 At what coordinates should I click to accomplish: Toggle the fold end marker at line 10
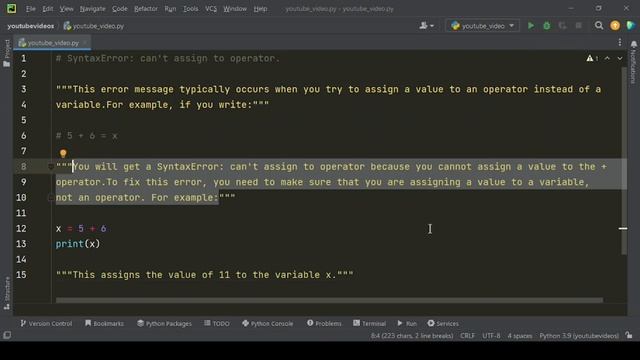tap(51, 198)
